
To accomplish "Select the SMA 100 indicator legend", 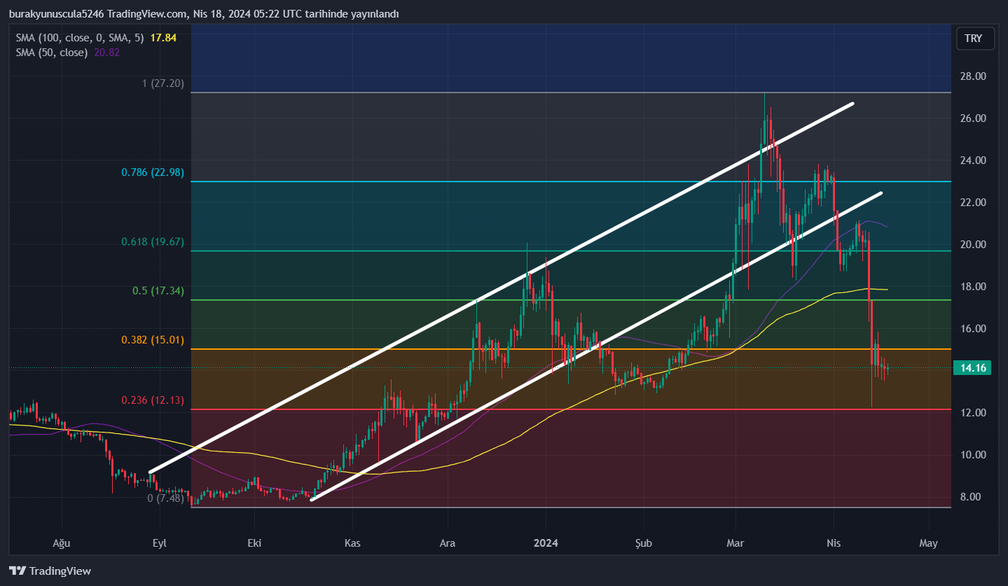I will 79,37.
